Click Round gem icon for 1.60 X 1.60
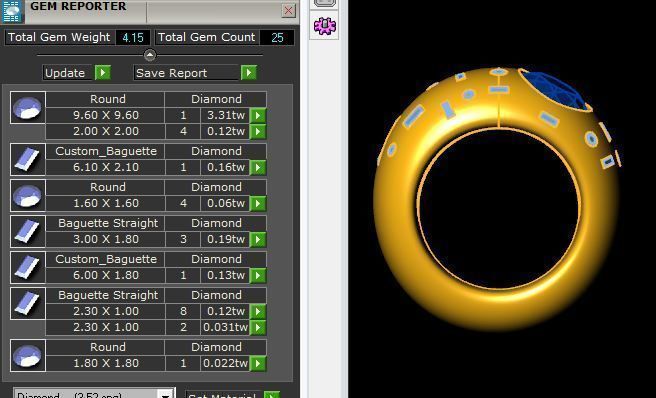The width and height of the screenshot is (656, 398). (x=28, y=195)
